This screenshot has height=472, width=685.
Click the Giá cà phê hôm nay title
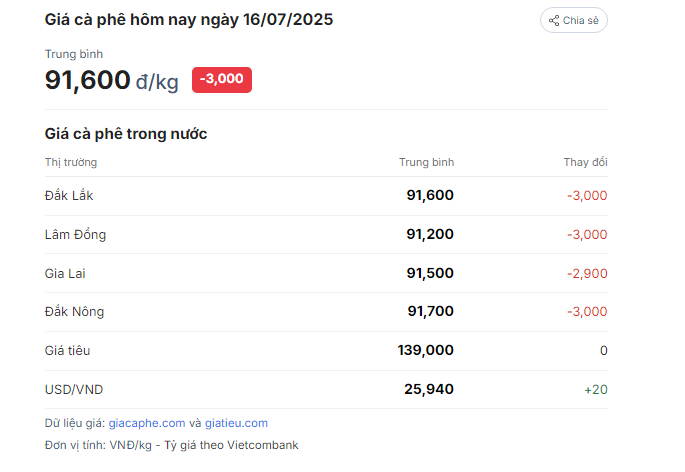point(189,20)
